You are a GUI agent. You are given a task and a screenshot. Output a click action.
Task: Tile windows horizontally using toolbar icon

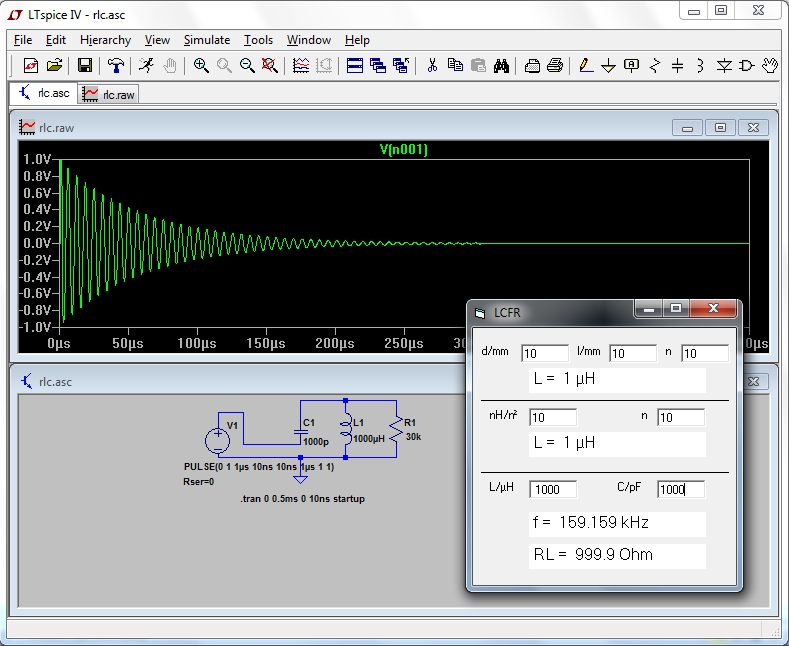[354, 66]
